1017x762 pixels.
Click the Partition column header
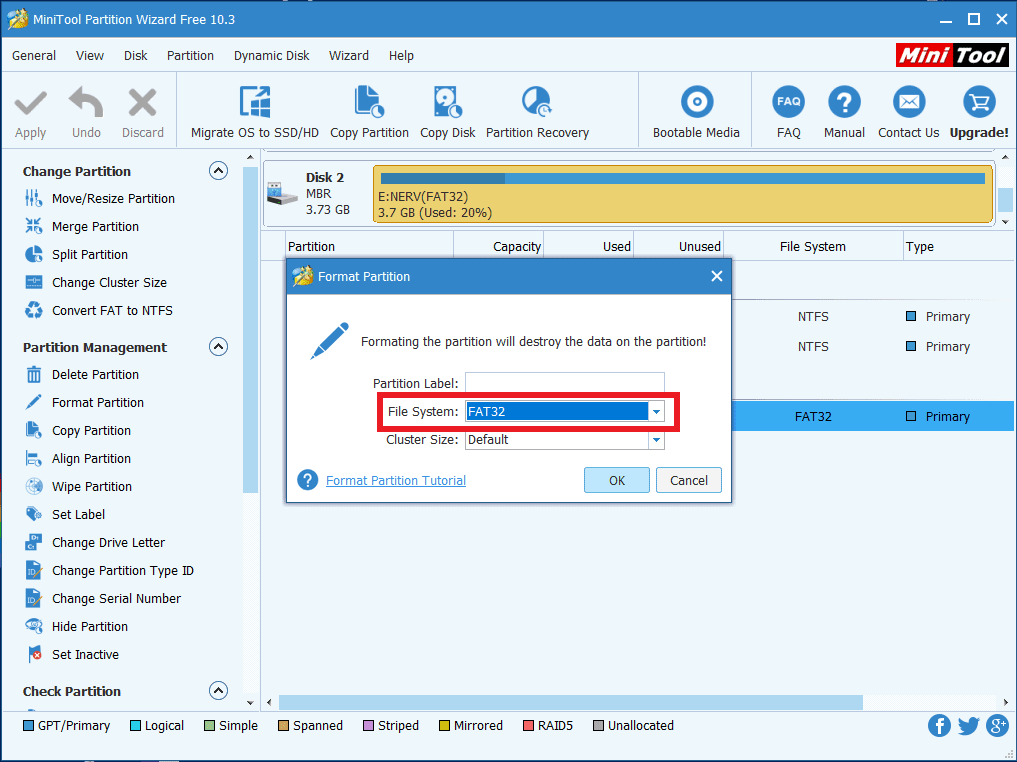point(370,246)
